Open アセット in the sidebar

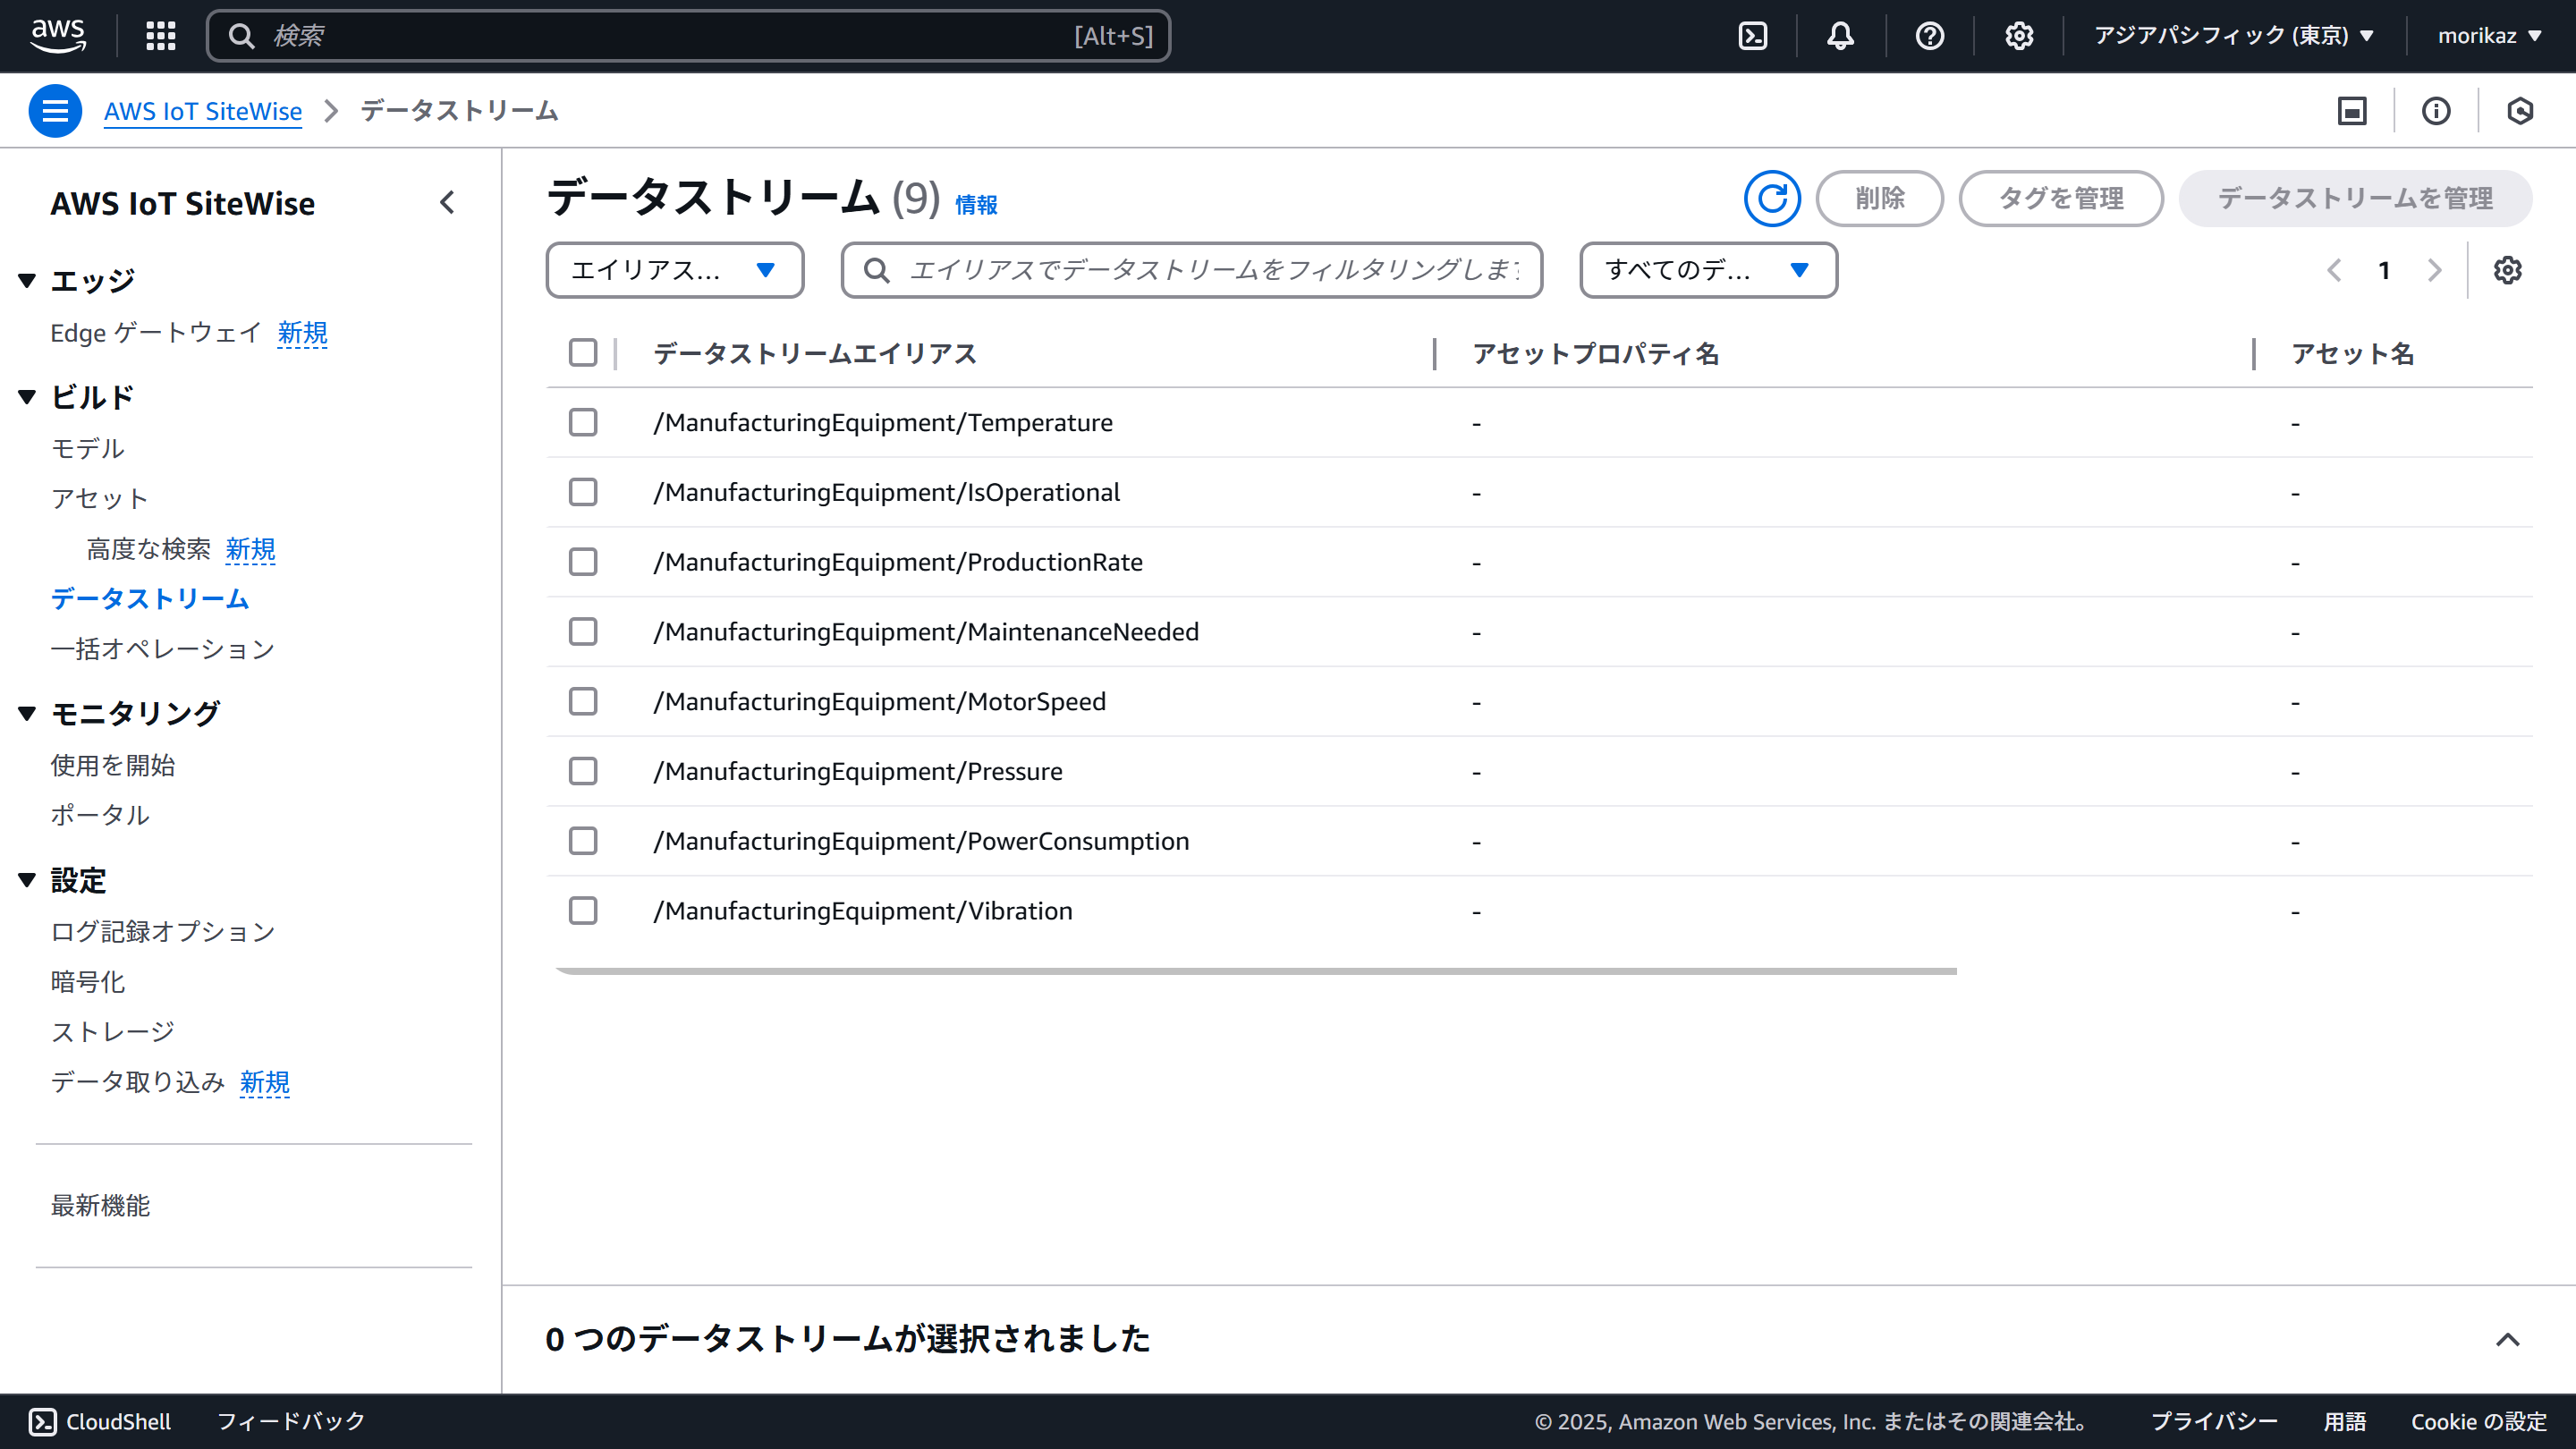100,499
